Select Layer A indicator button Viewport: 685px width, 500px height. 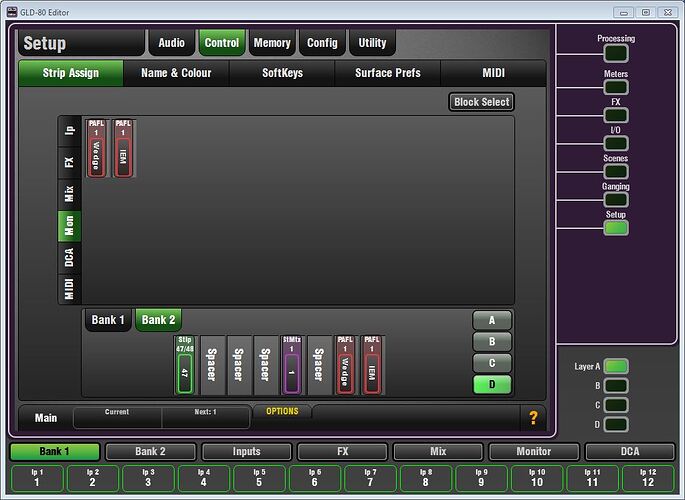(616, 366)
